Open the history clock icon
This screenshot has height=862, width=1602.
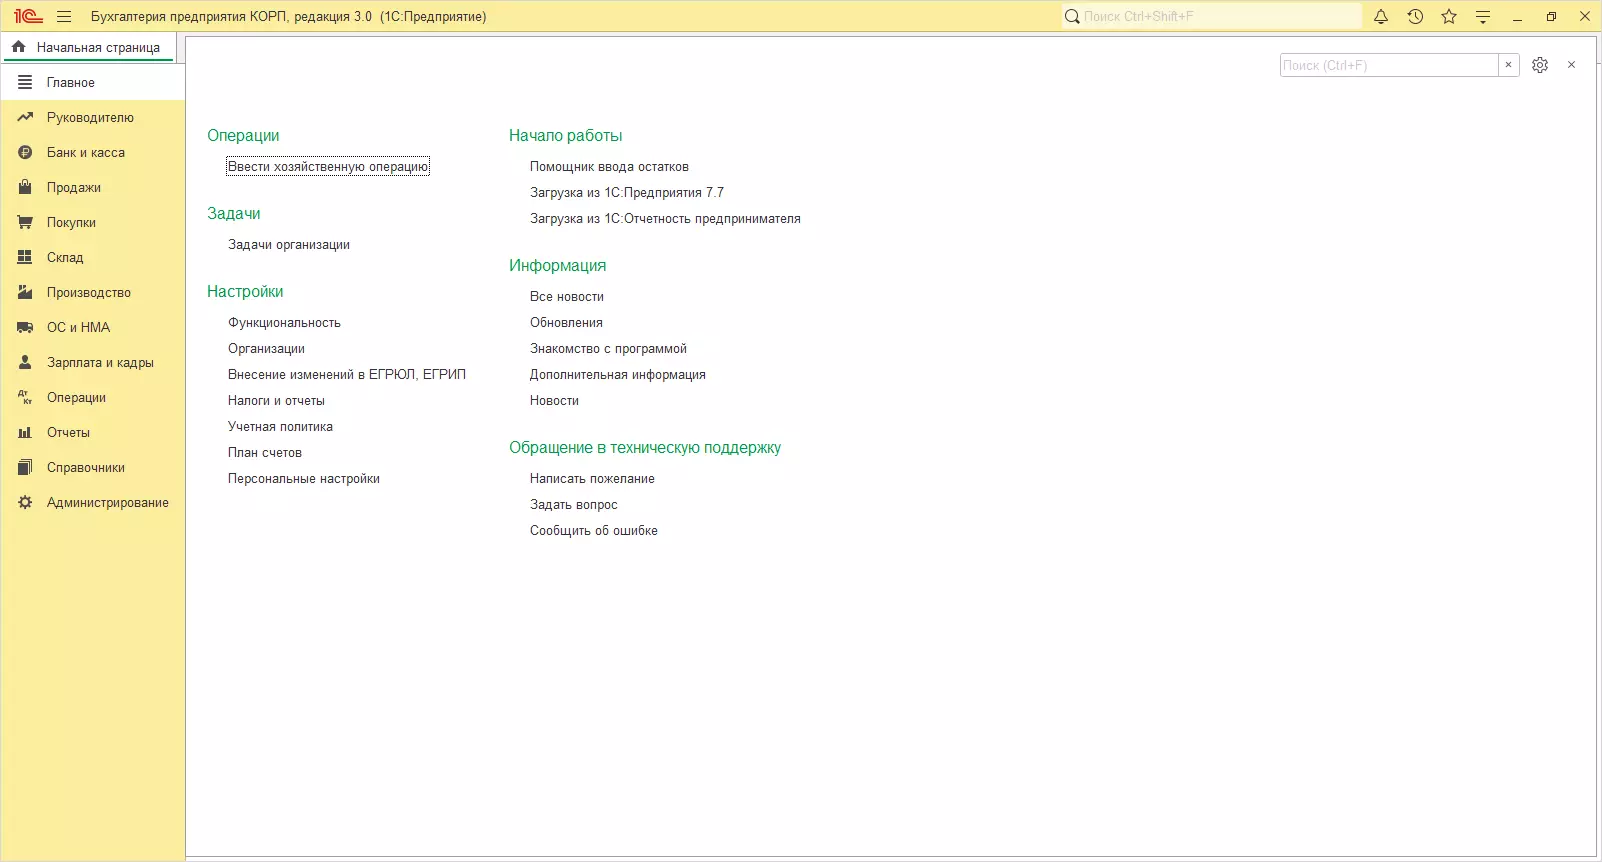(x=1415, y=16)
